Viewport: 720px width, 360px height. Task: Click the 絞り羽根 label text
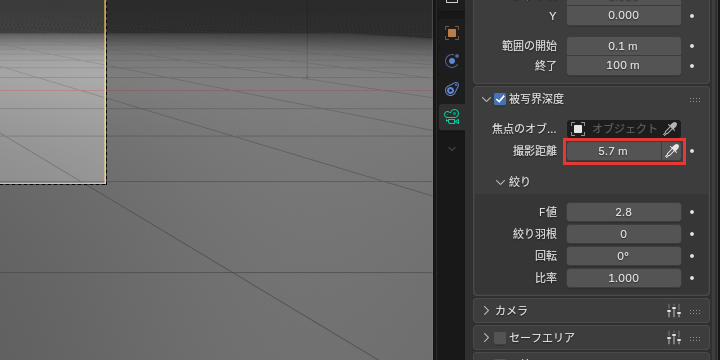(x=535, y=234)
